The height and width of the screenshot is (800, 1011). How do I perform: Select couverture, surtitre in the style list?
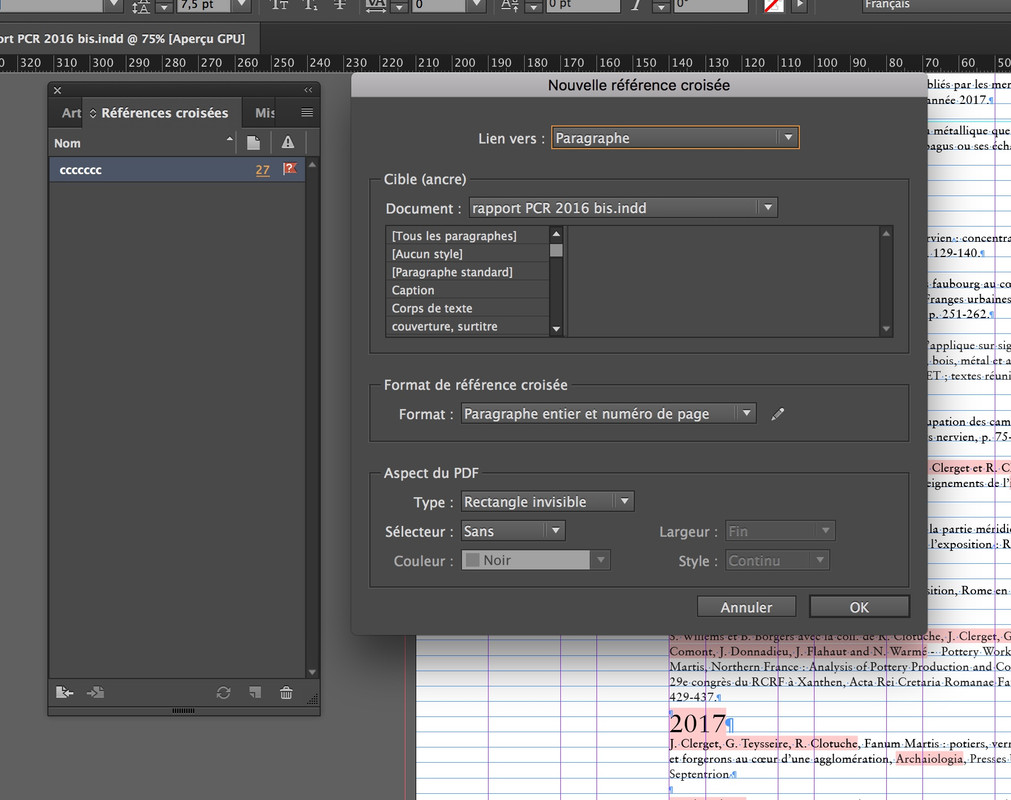pos(467,326)
